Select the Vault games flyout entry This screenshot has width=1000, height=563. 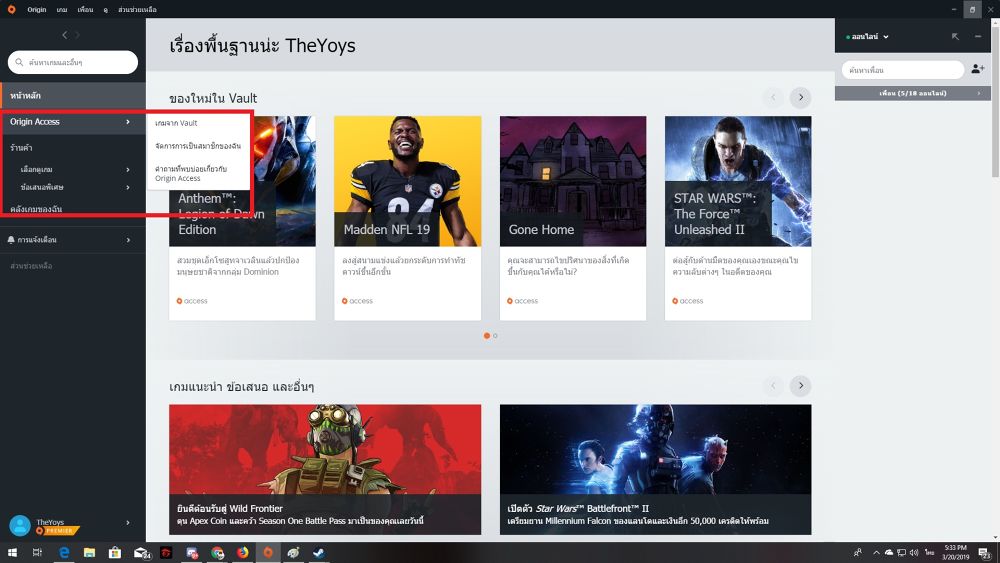tap(177, 123)
